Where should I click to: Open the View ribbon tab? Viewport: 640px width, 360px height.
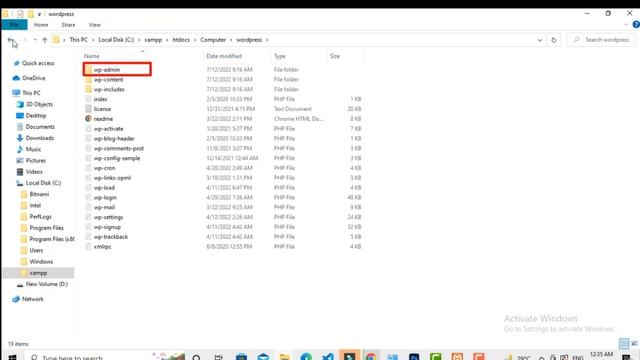[x=95, y=25]
